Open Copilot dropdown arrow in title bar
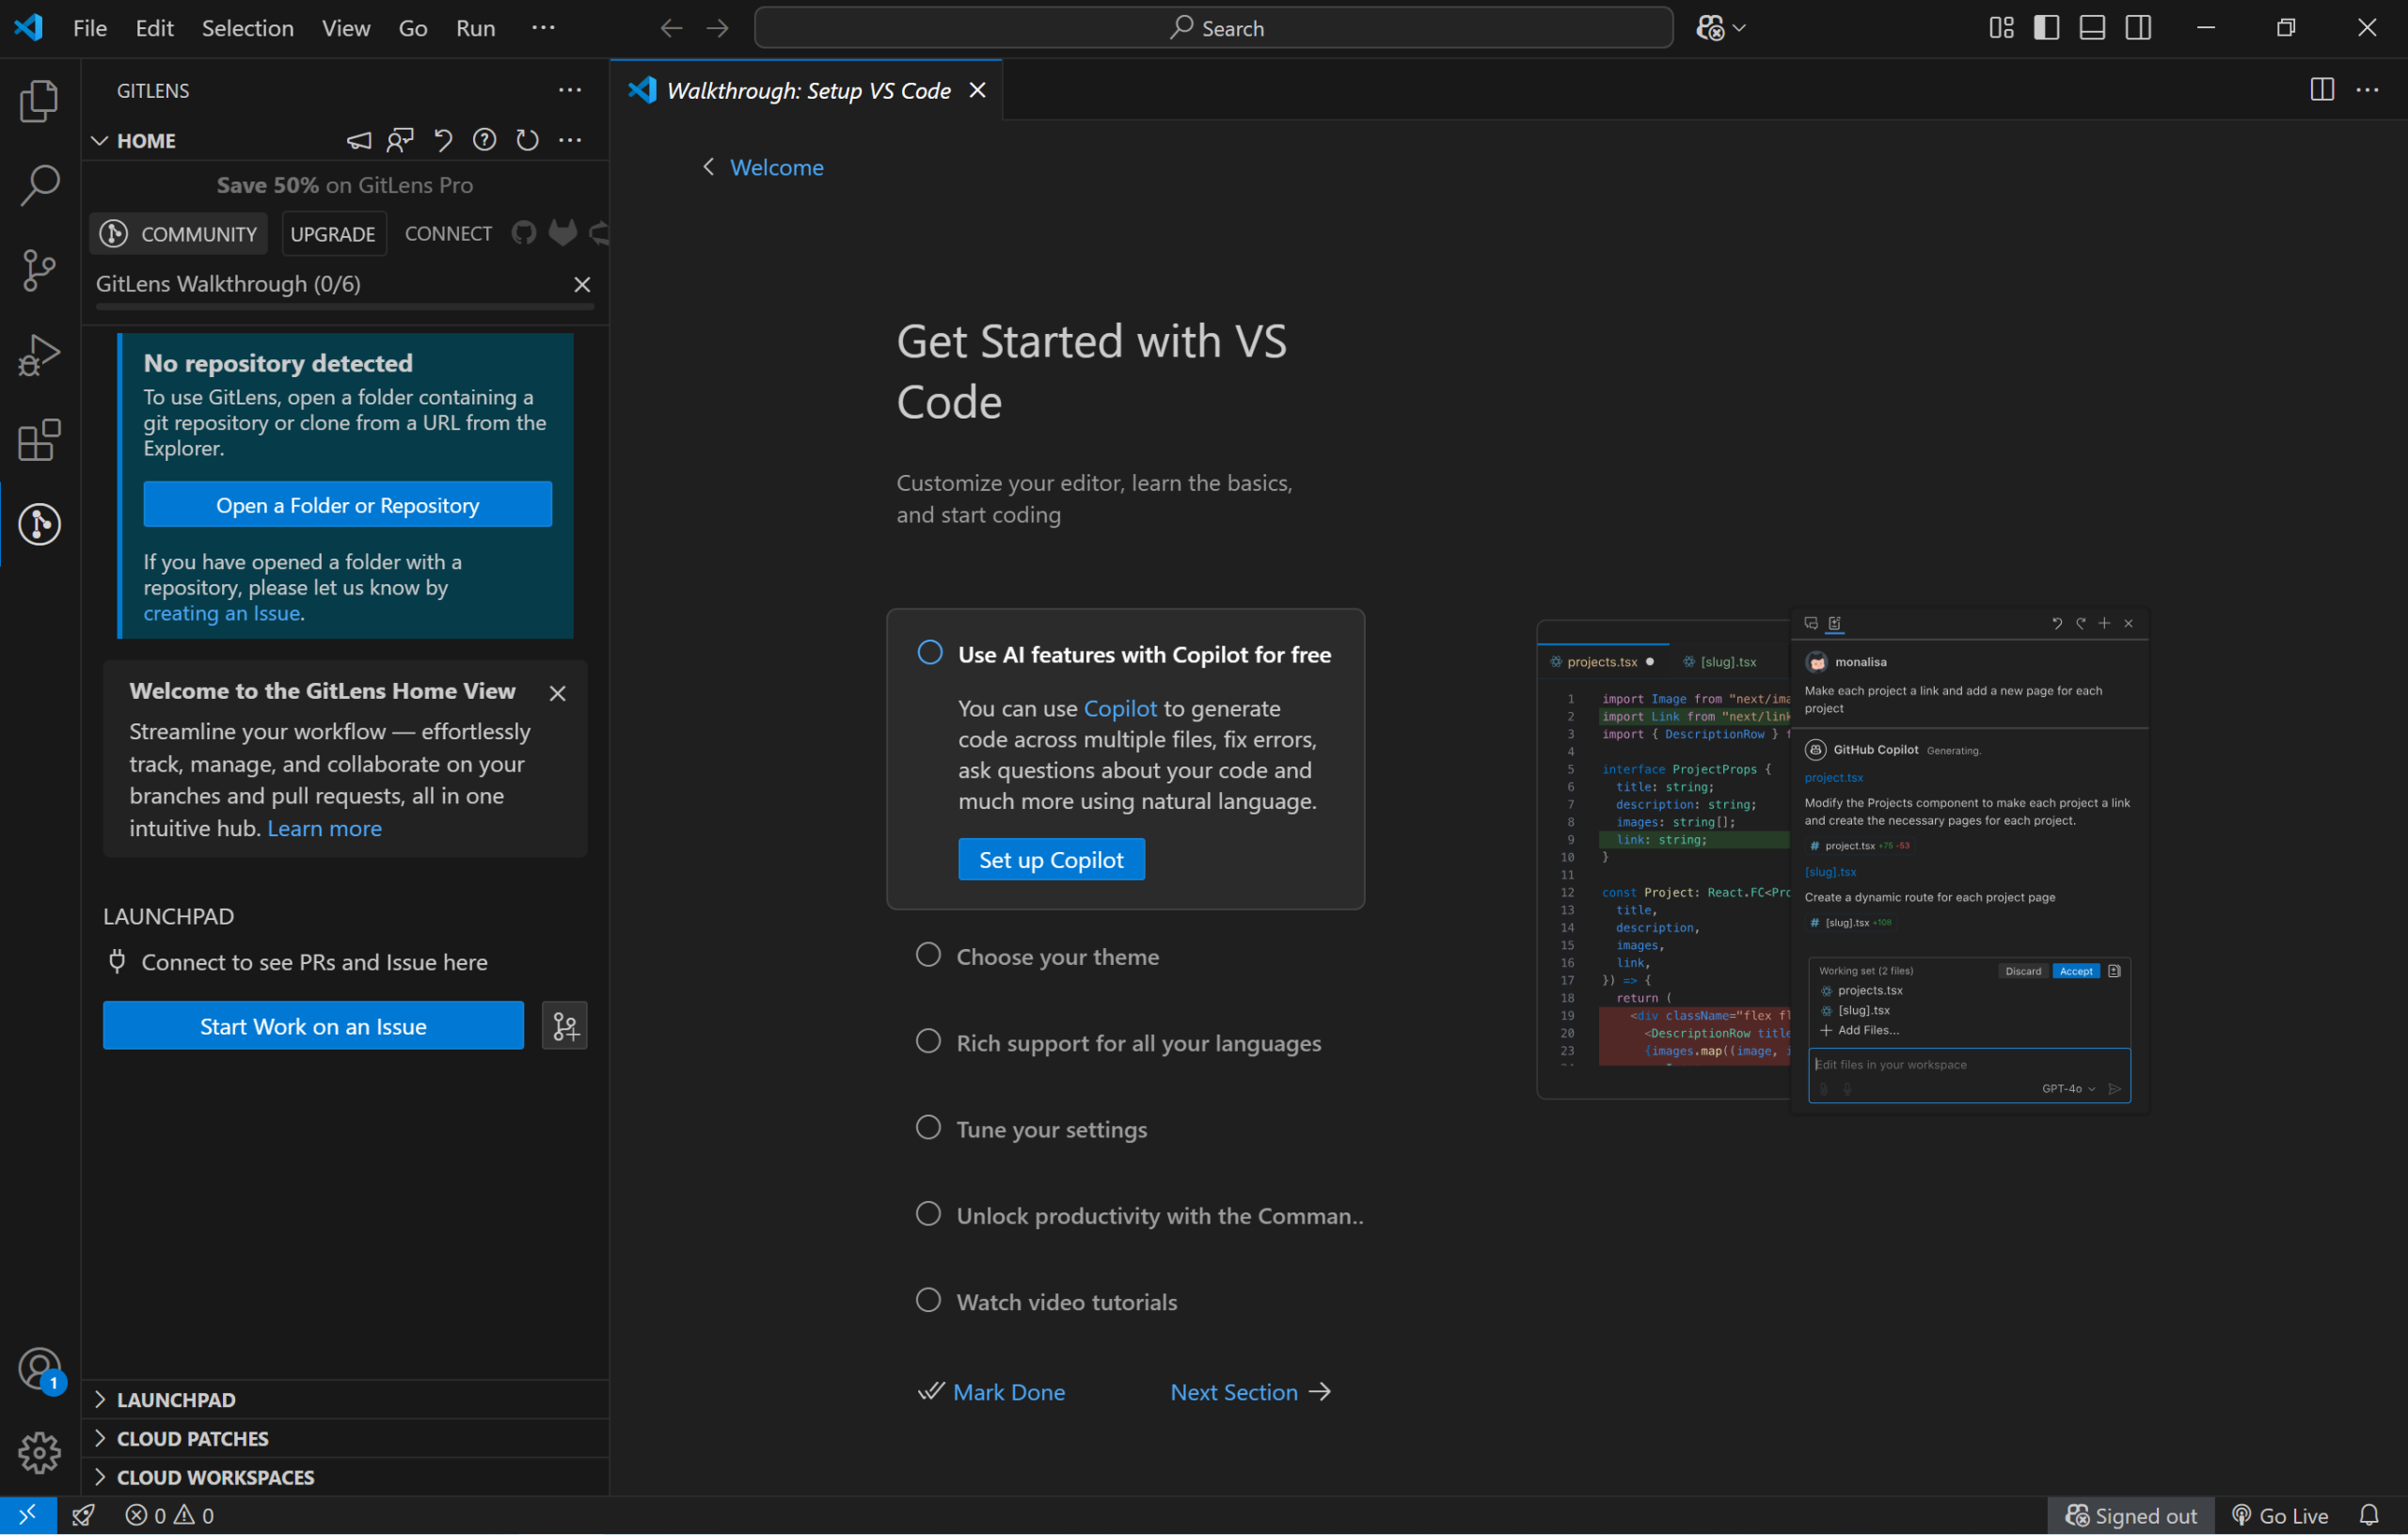This screenshot has height=1535, width=2408. tap(1739, 28)
